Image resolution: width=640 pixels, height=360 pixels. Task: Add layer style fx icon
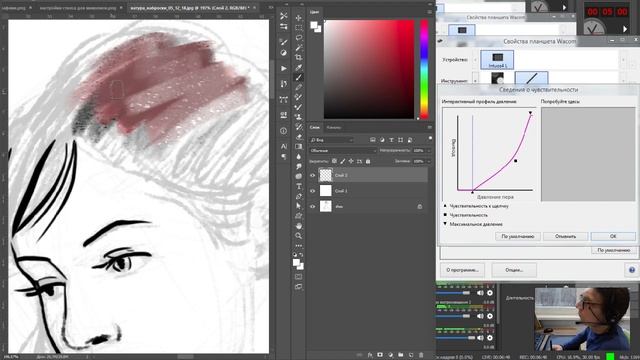point(370,355)
